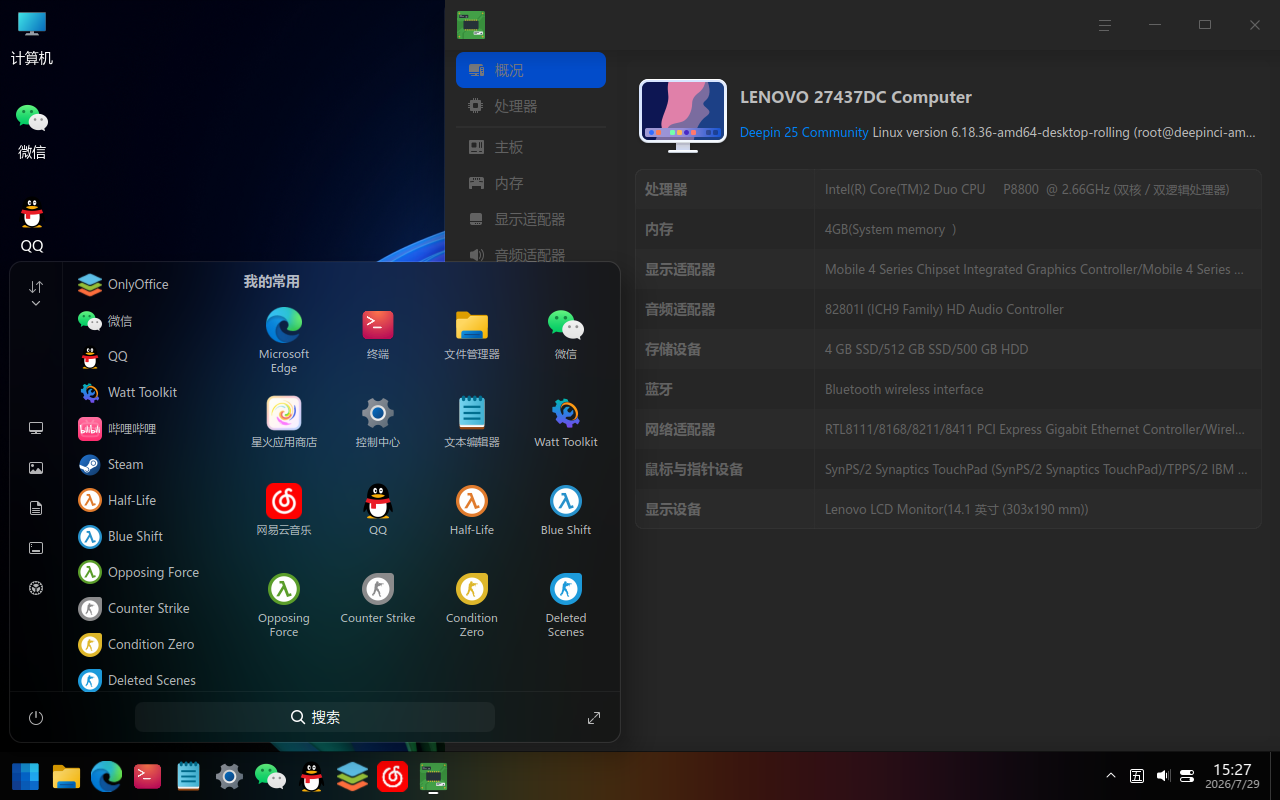Open 哔哩哔哩 from the app list

pos(132,428)
